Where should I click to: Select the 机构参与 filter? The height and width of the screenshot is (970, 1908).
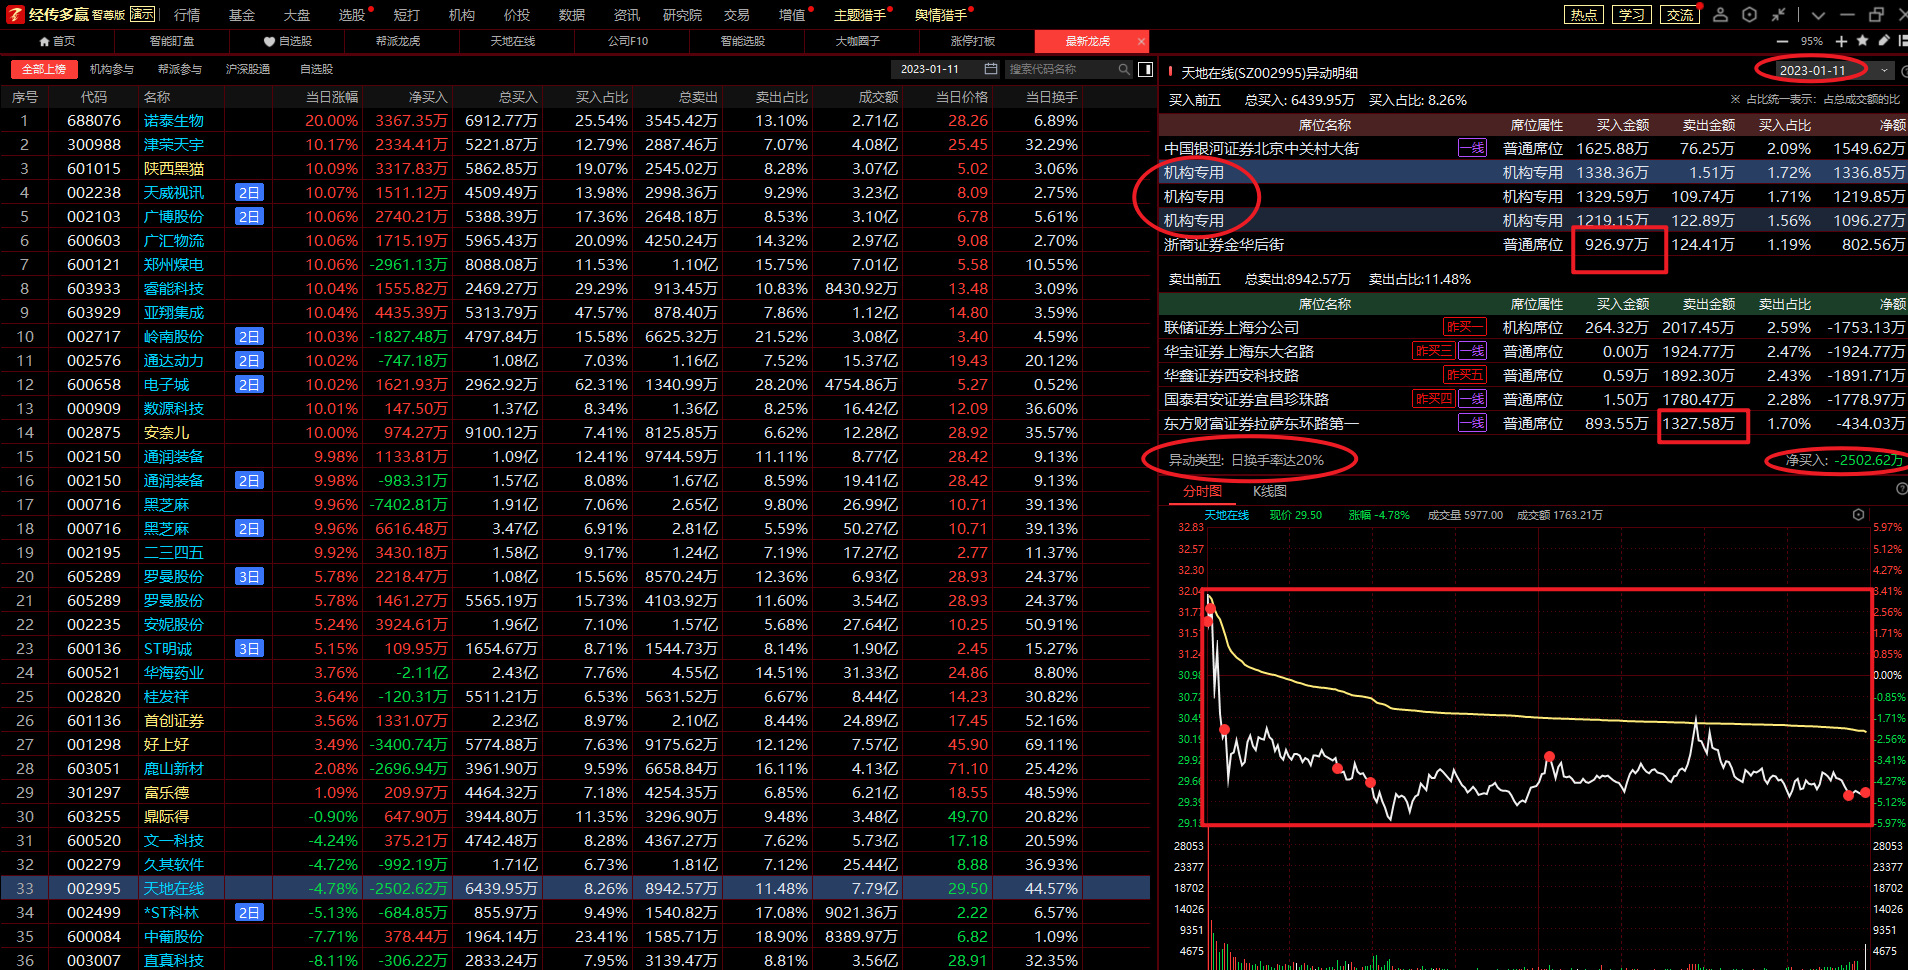(111, 69)
